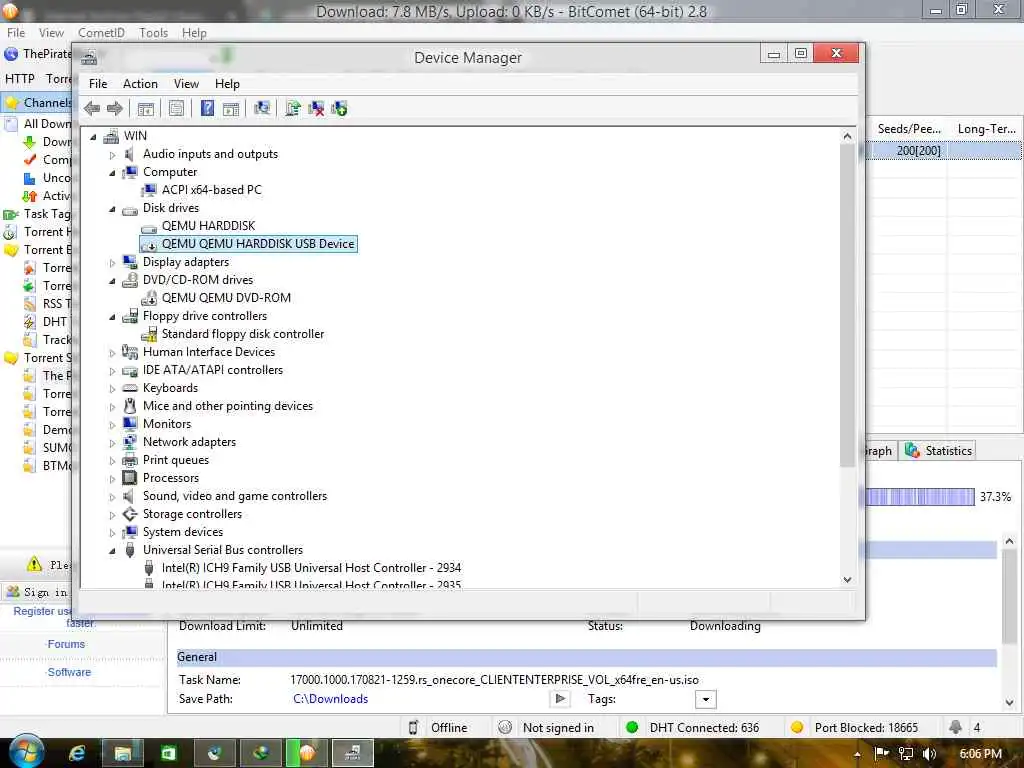Screen dimensions: 1024x768
Task: Open the Forums link in BitComet sidebar
Action: click(x=66, y=644)
